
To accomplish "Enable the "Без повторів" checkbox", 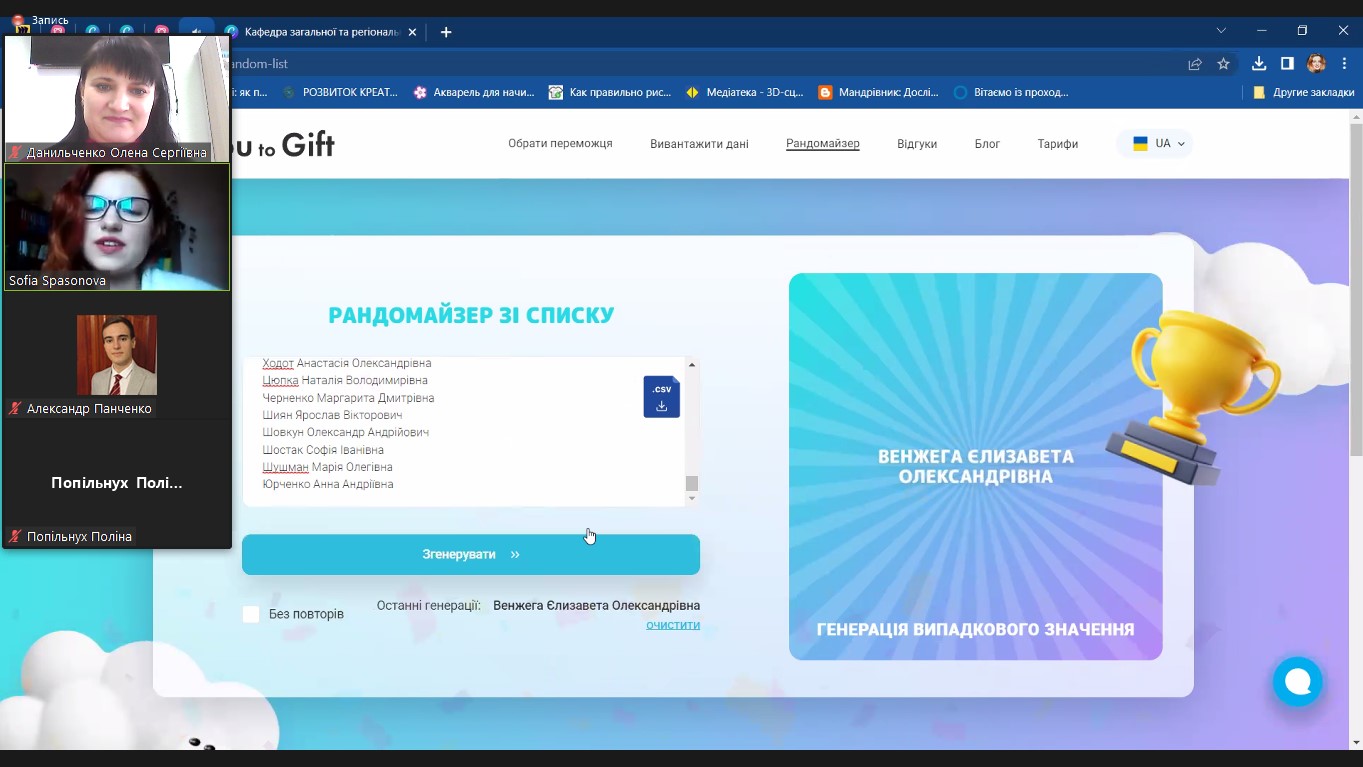I will tap(251, 614).
